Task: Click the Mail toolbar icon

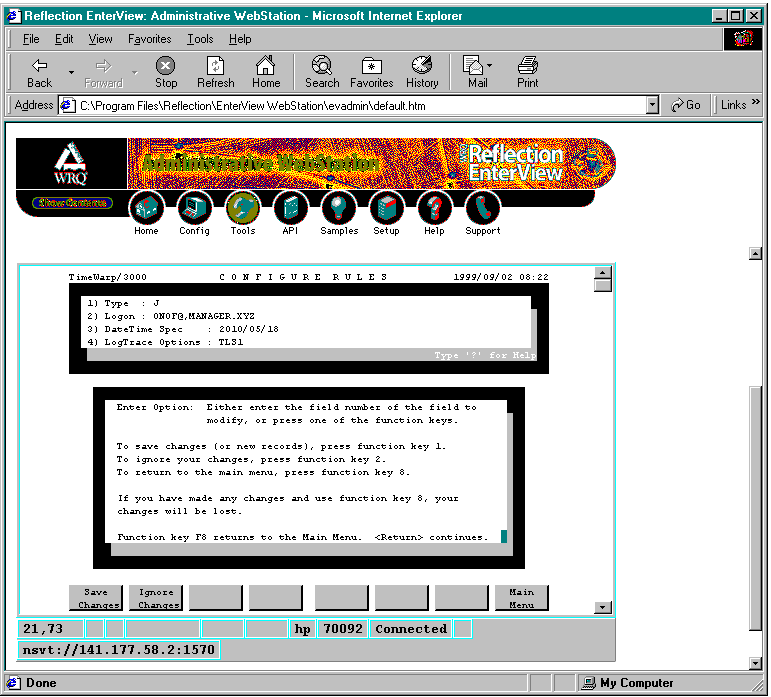Action: tap(474, 73)
